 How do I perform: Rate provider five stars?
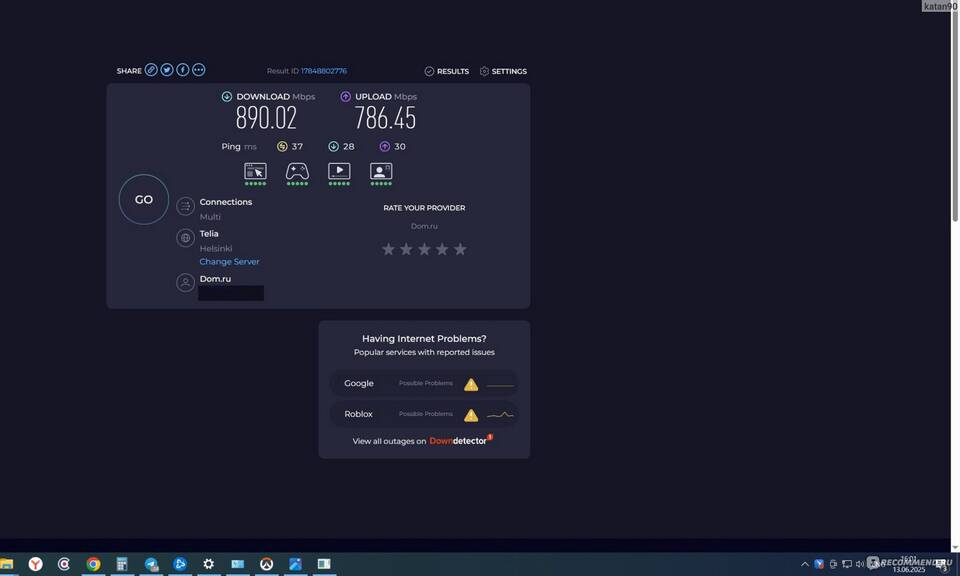(460, 249)
